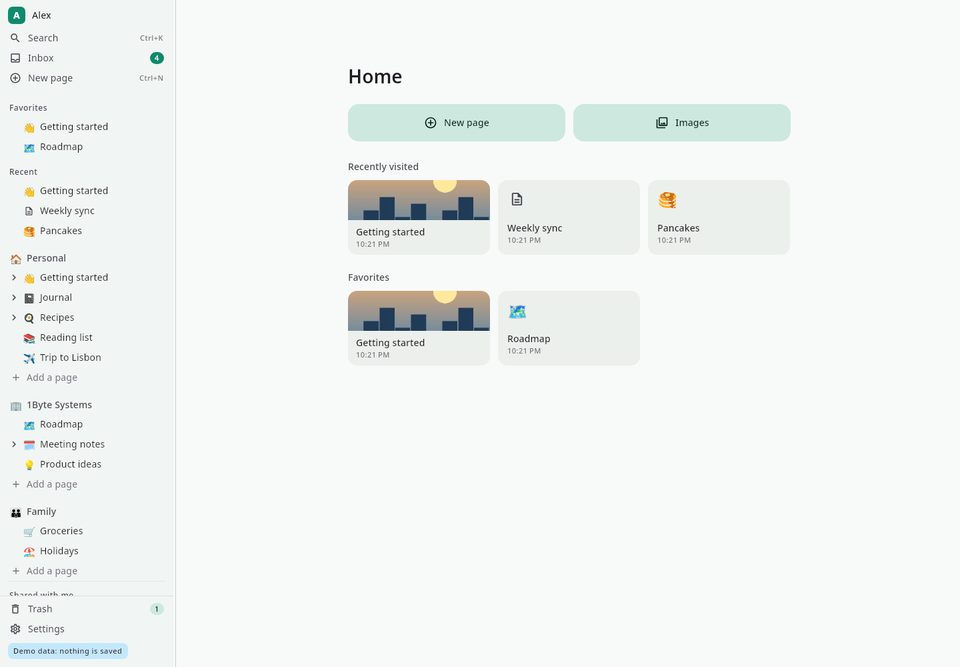Click the Recipes page icon
960x667 pixels.
click(29, 318)
